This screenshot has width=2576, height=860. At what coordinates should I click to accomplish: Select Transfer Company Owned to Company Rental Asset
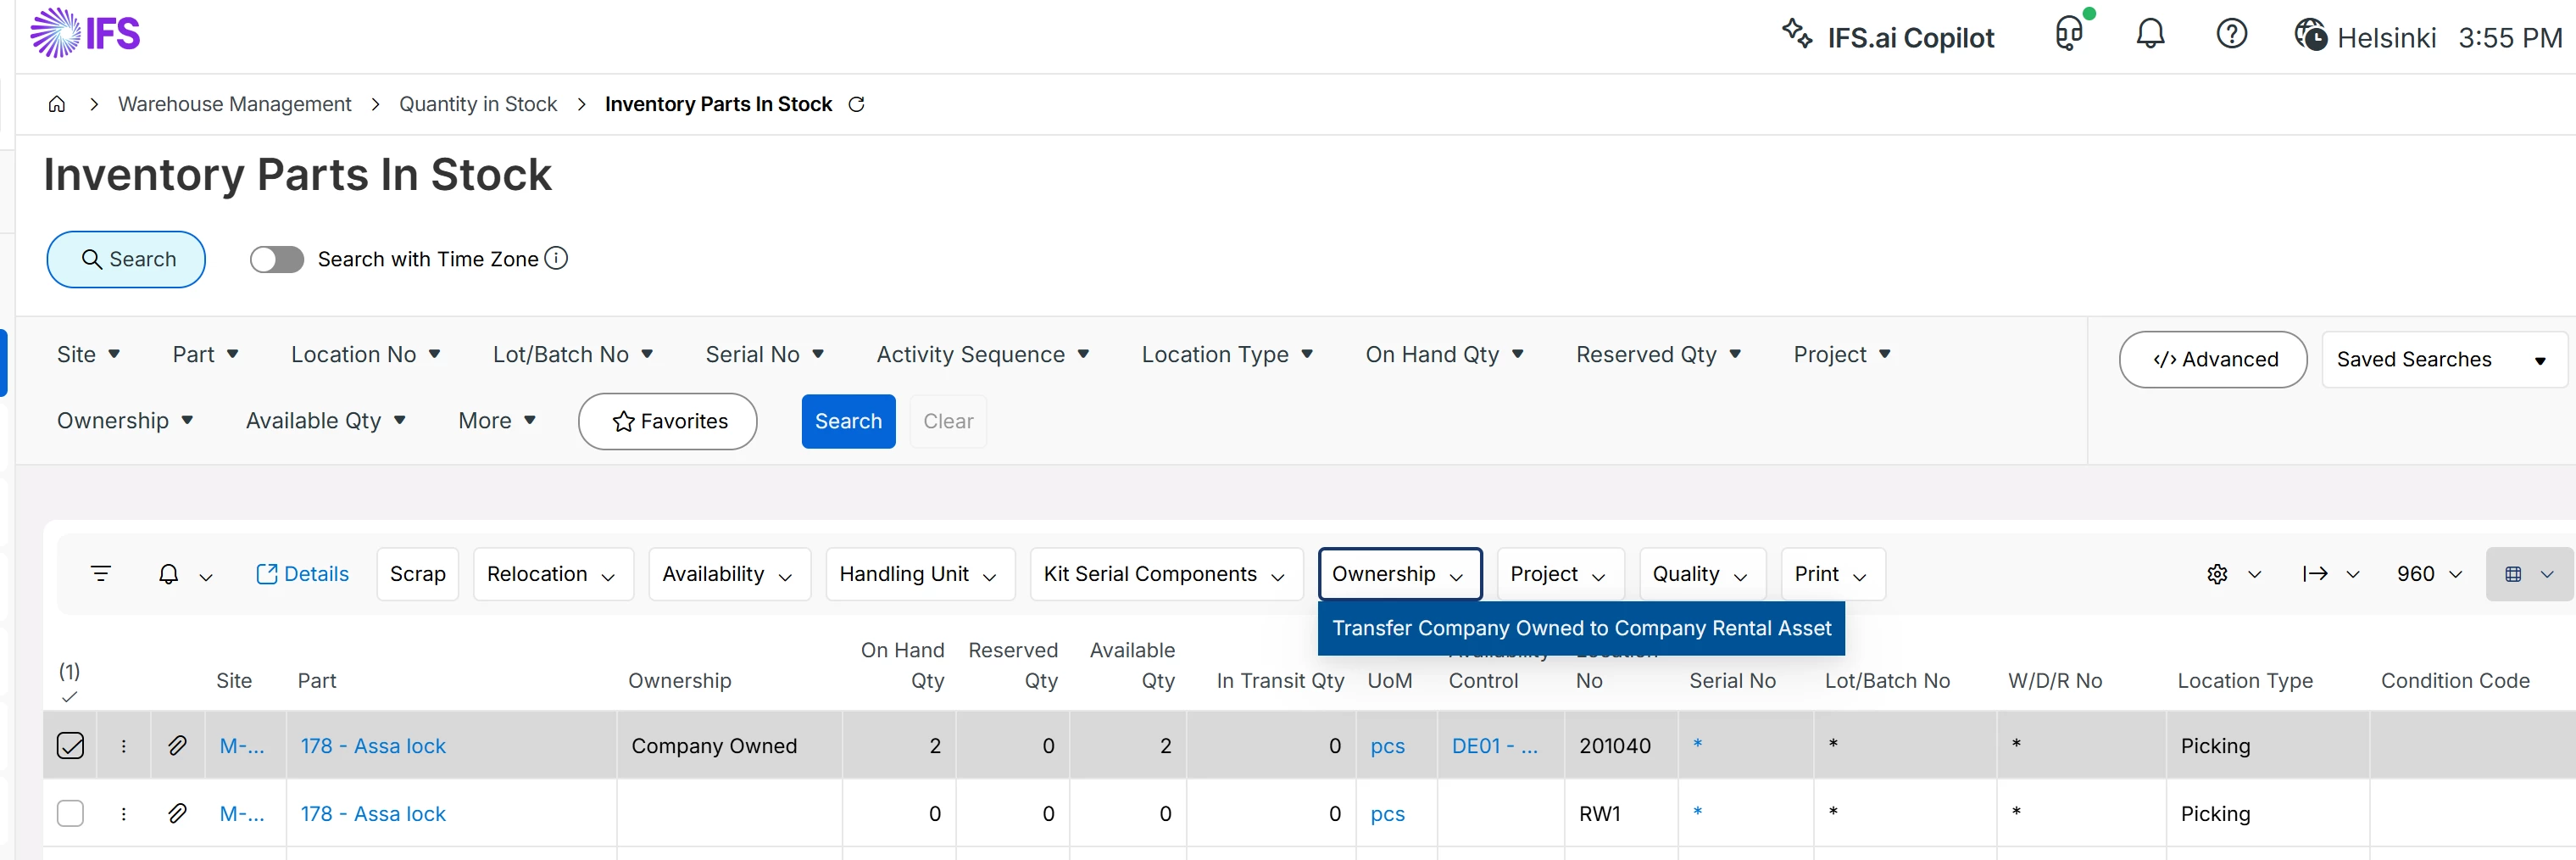1580,628
